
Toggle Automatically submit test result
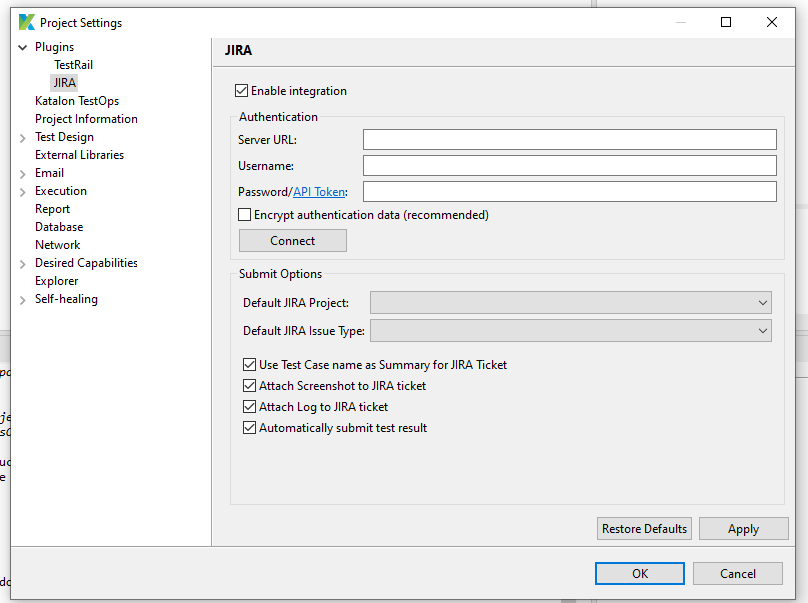click(x=249, y=428)
